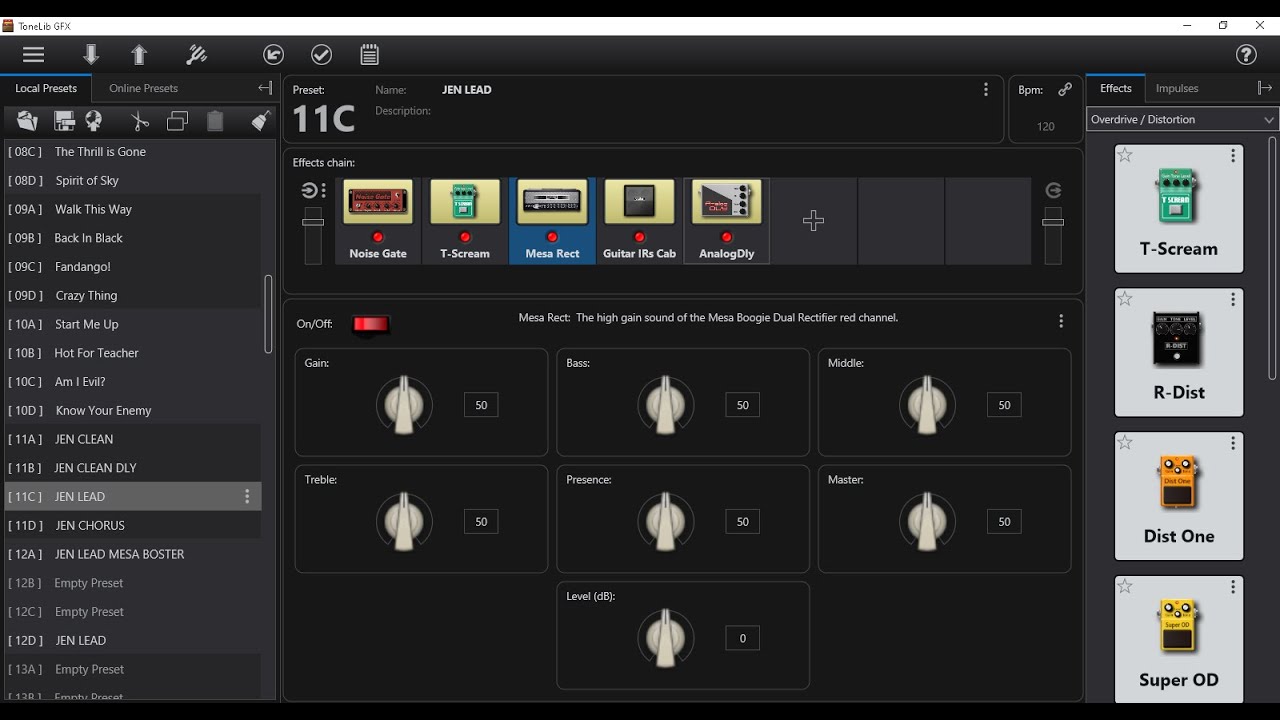Screen dimensions: 1280x720
Task: Favorite the T-Scream effect star
Action: coord(1125,155)
